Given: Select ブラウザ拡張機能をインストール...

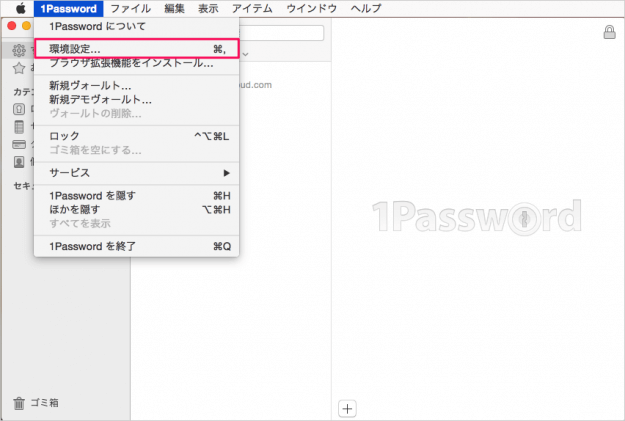Looking at the screenshot, I should point(131,63).
